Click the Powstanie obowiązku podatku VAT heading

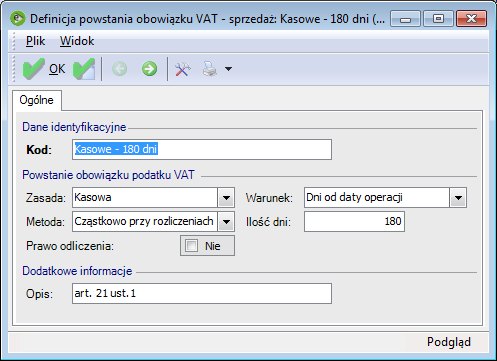pos(108,175)
